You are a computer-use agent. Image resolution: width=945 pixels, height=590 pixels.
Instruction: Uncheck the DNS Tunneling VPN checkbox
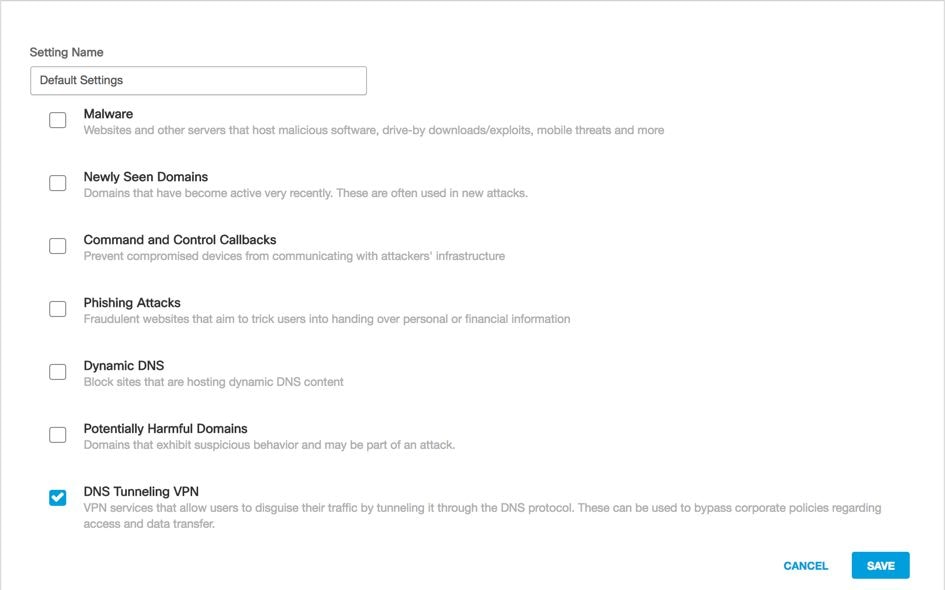coord(58,498)
